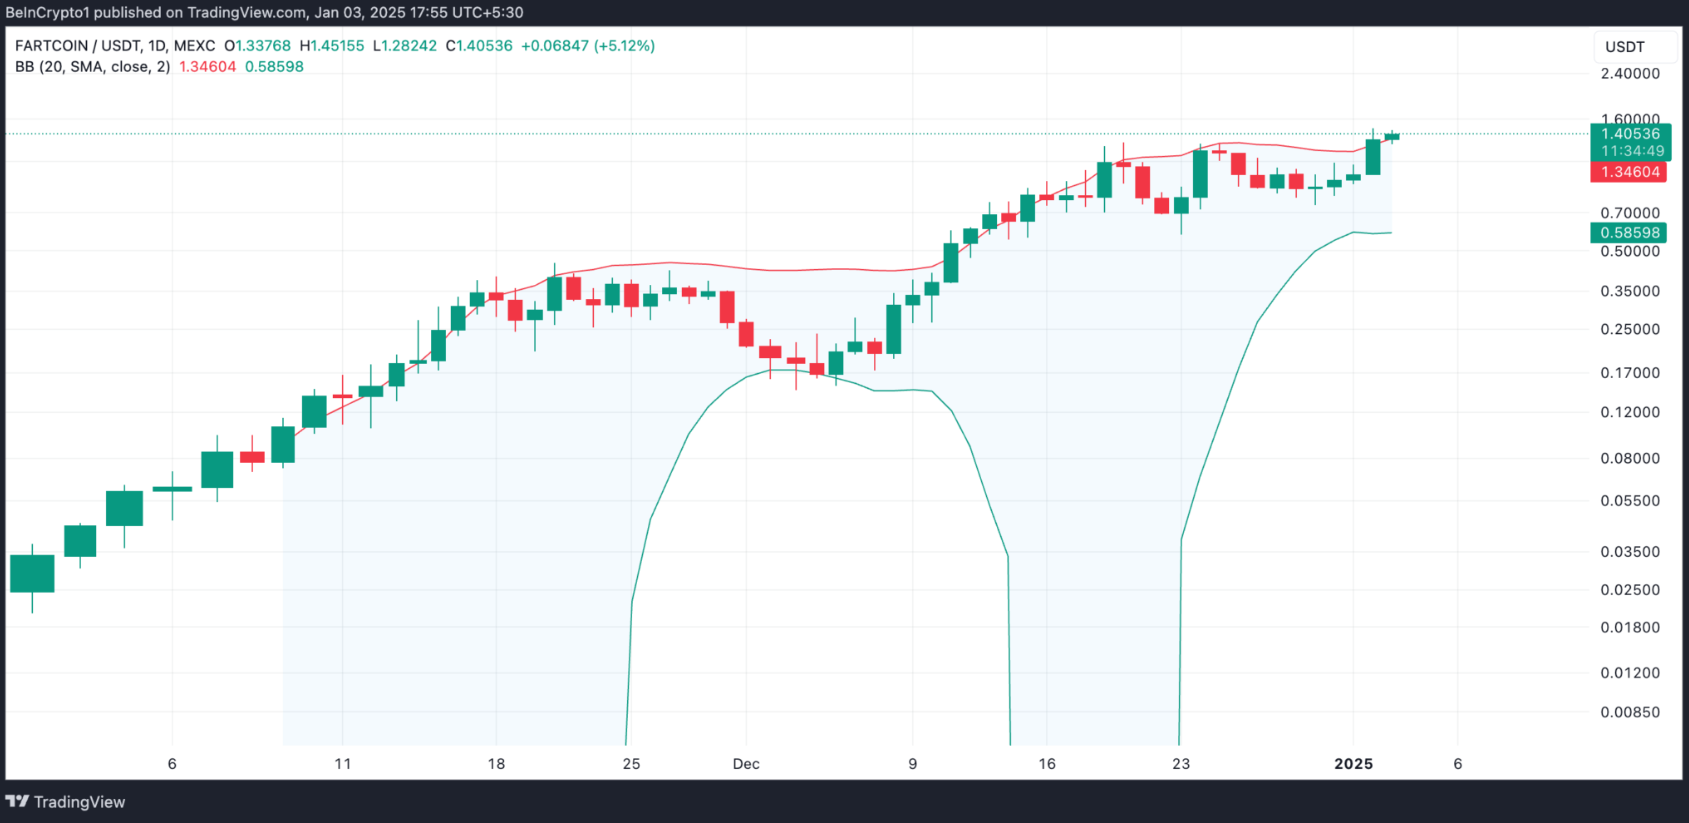Click the red 1.34604 BB value in legend
The height and width of the screenshot is (823, 1689).
[x=207, y=67]
